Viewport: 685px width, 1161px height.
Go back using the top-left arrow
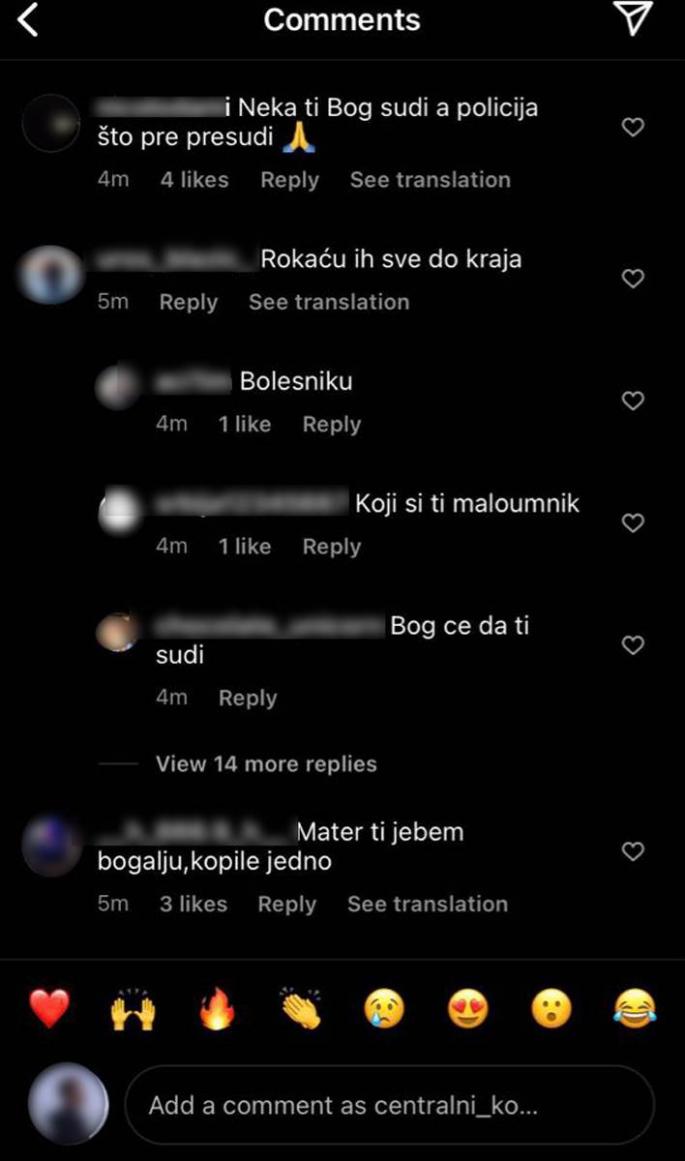[27, 19]
